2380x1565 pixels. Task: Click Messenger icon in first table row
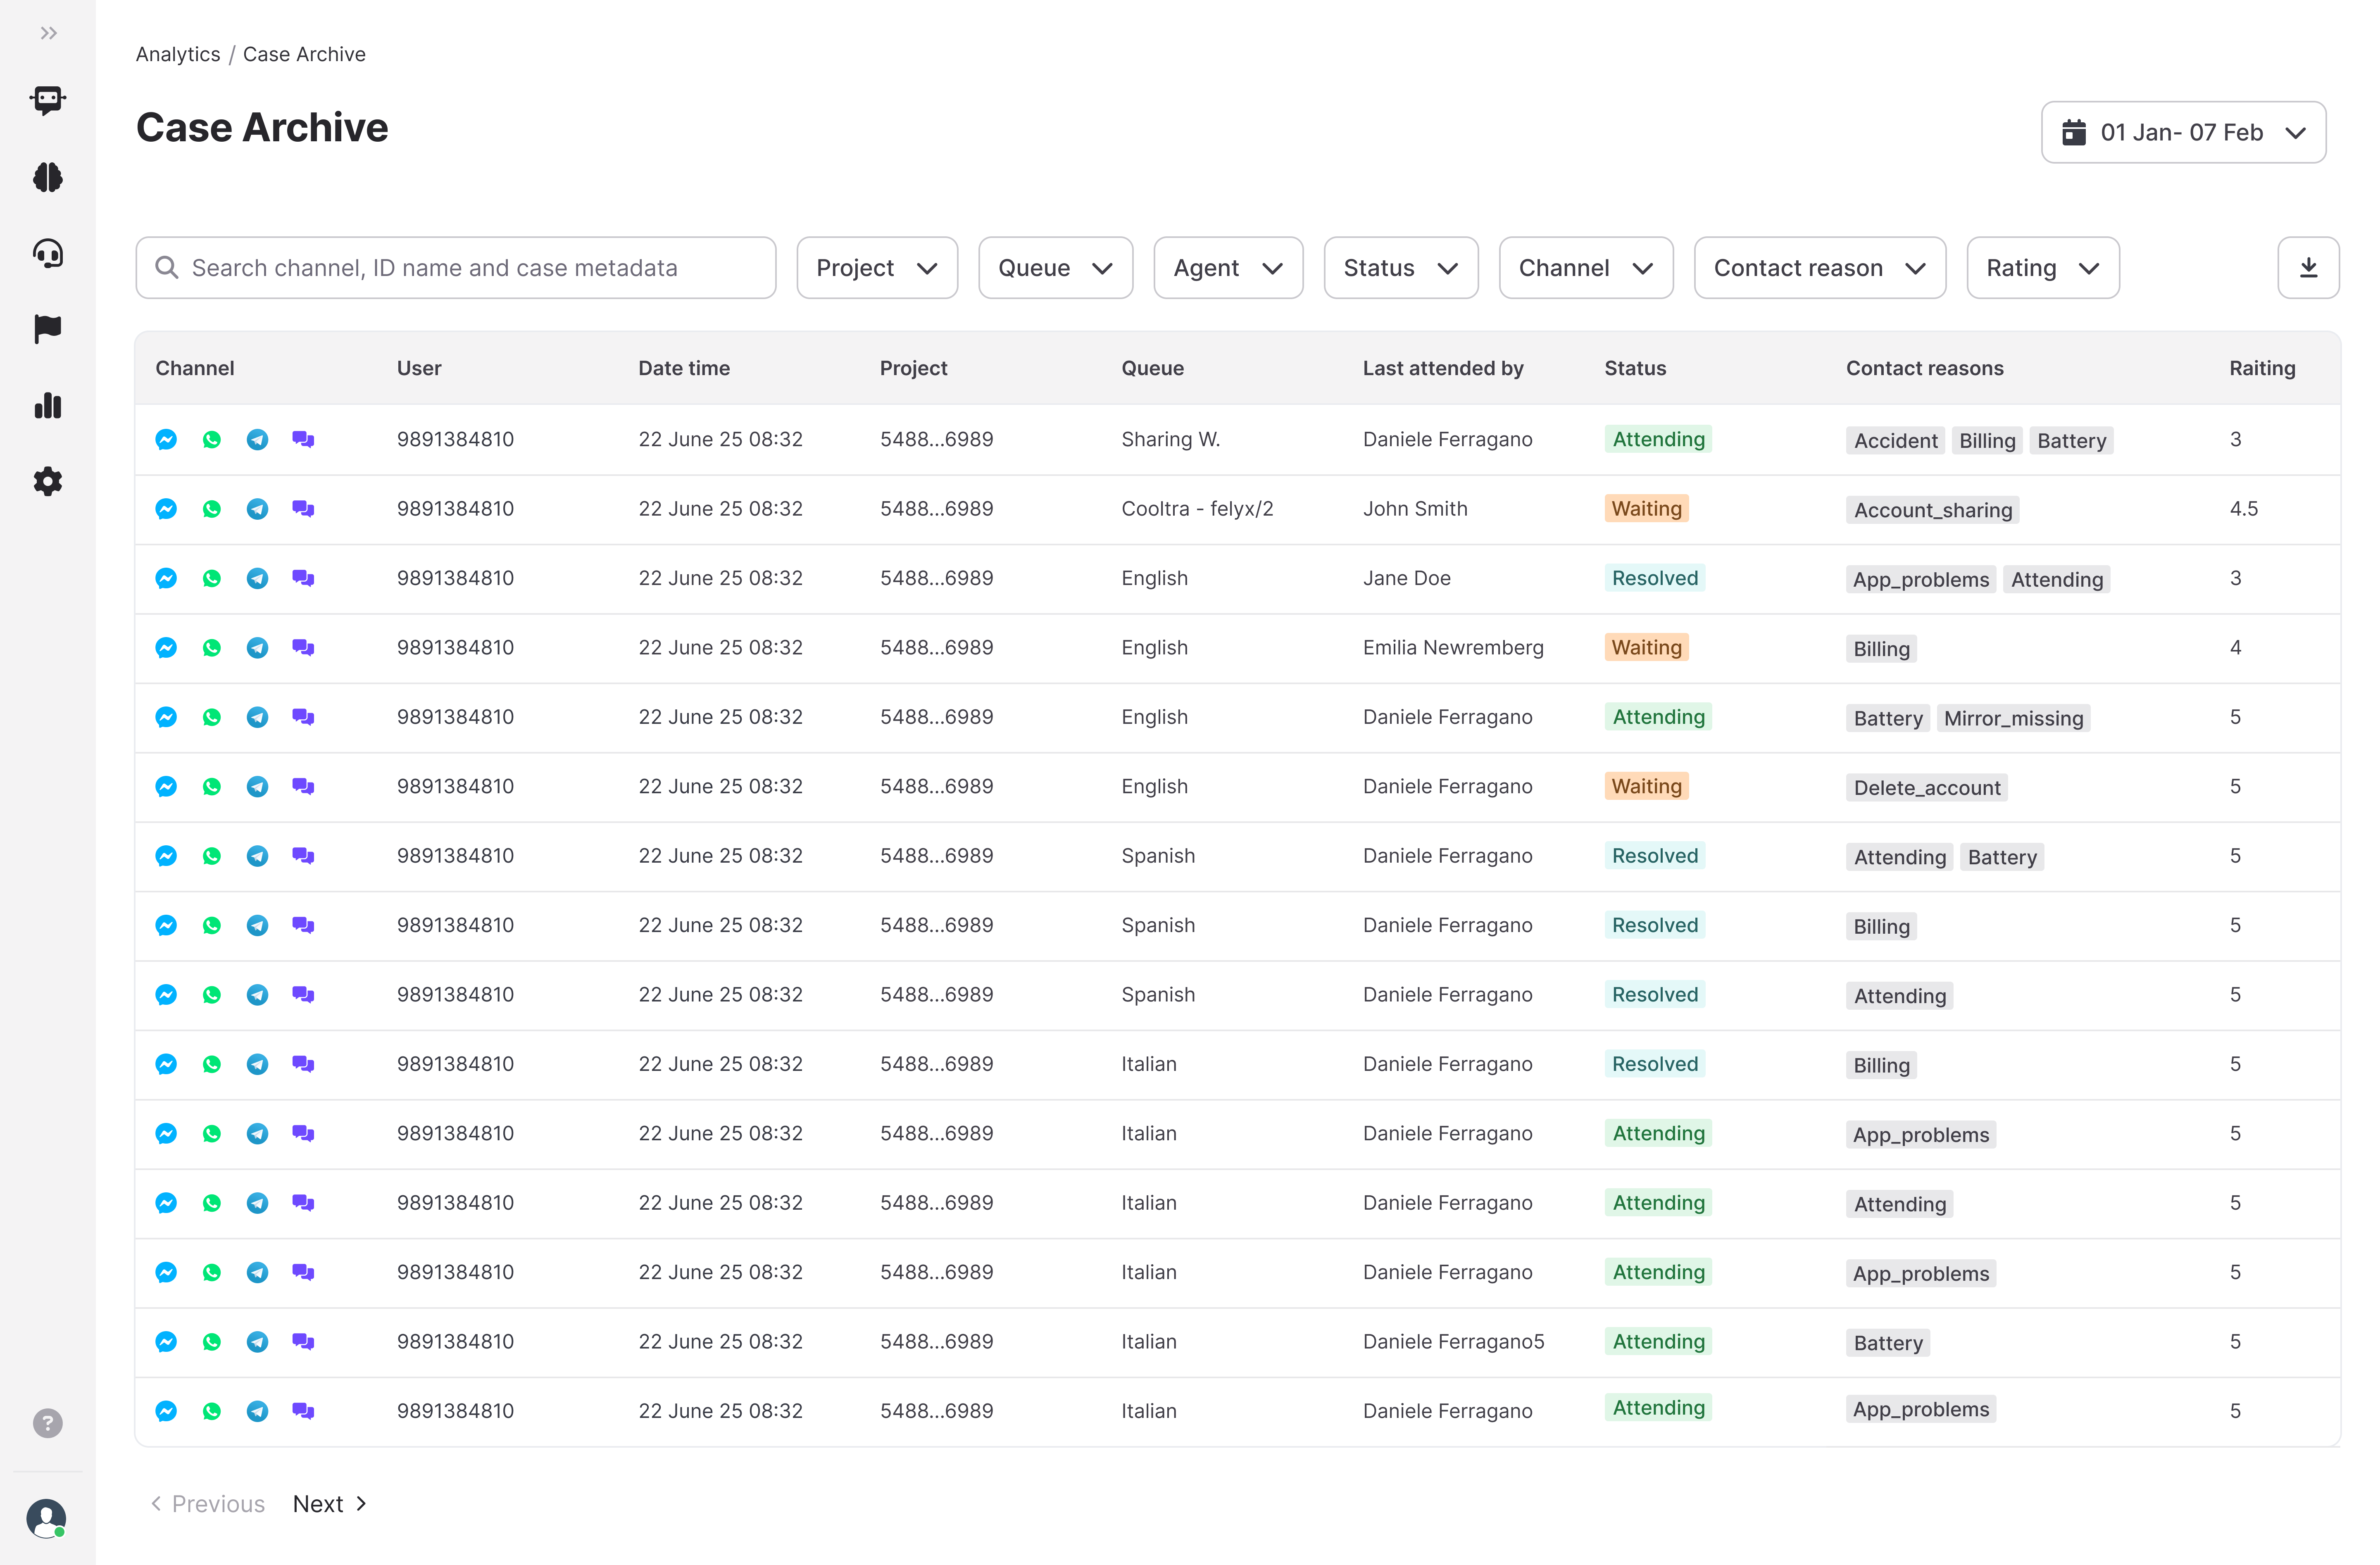pyautogui.click(x=166, y=439)
